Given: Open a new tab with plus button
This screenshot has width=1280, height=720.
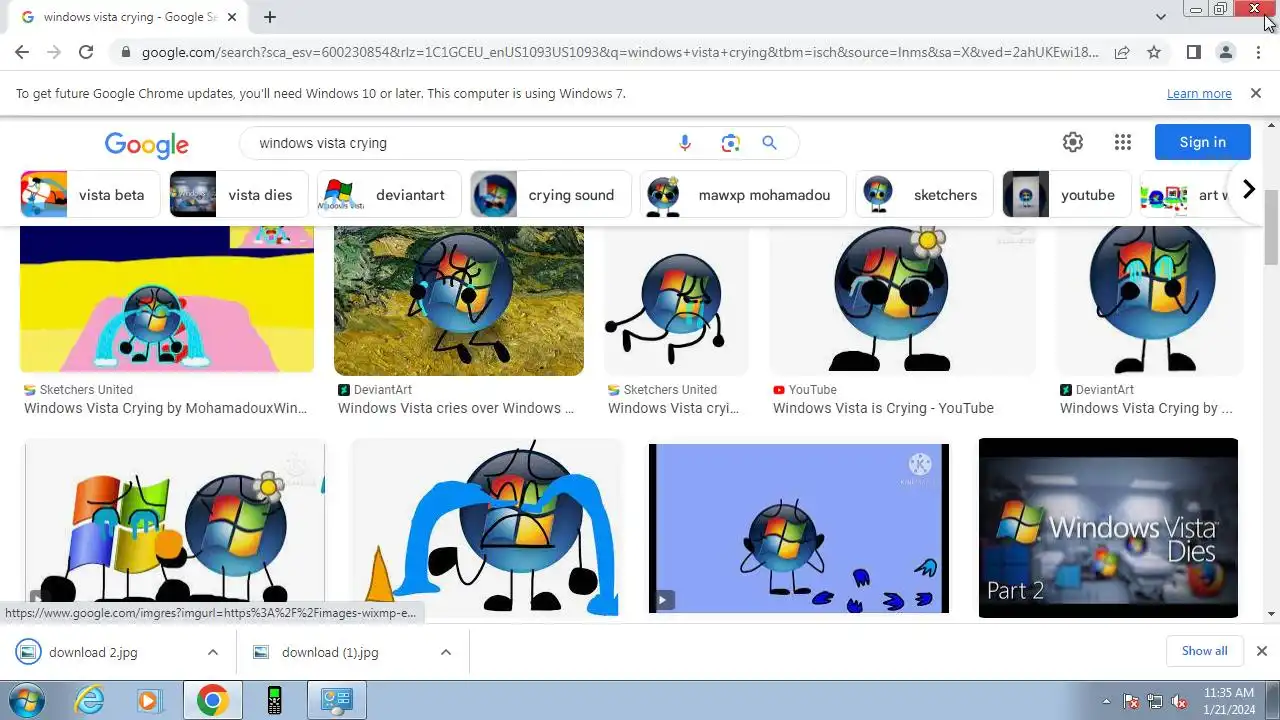Looking at the screenshot, I should [270, 17].
